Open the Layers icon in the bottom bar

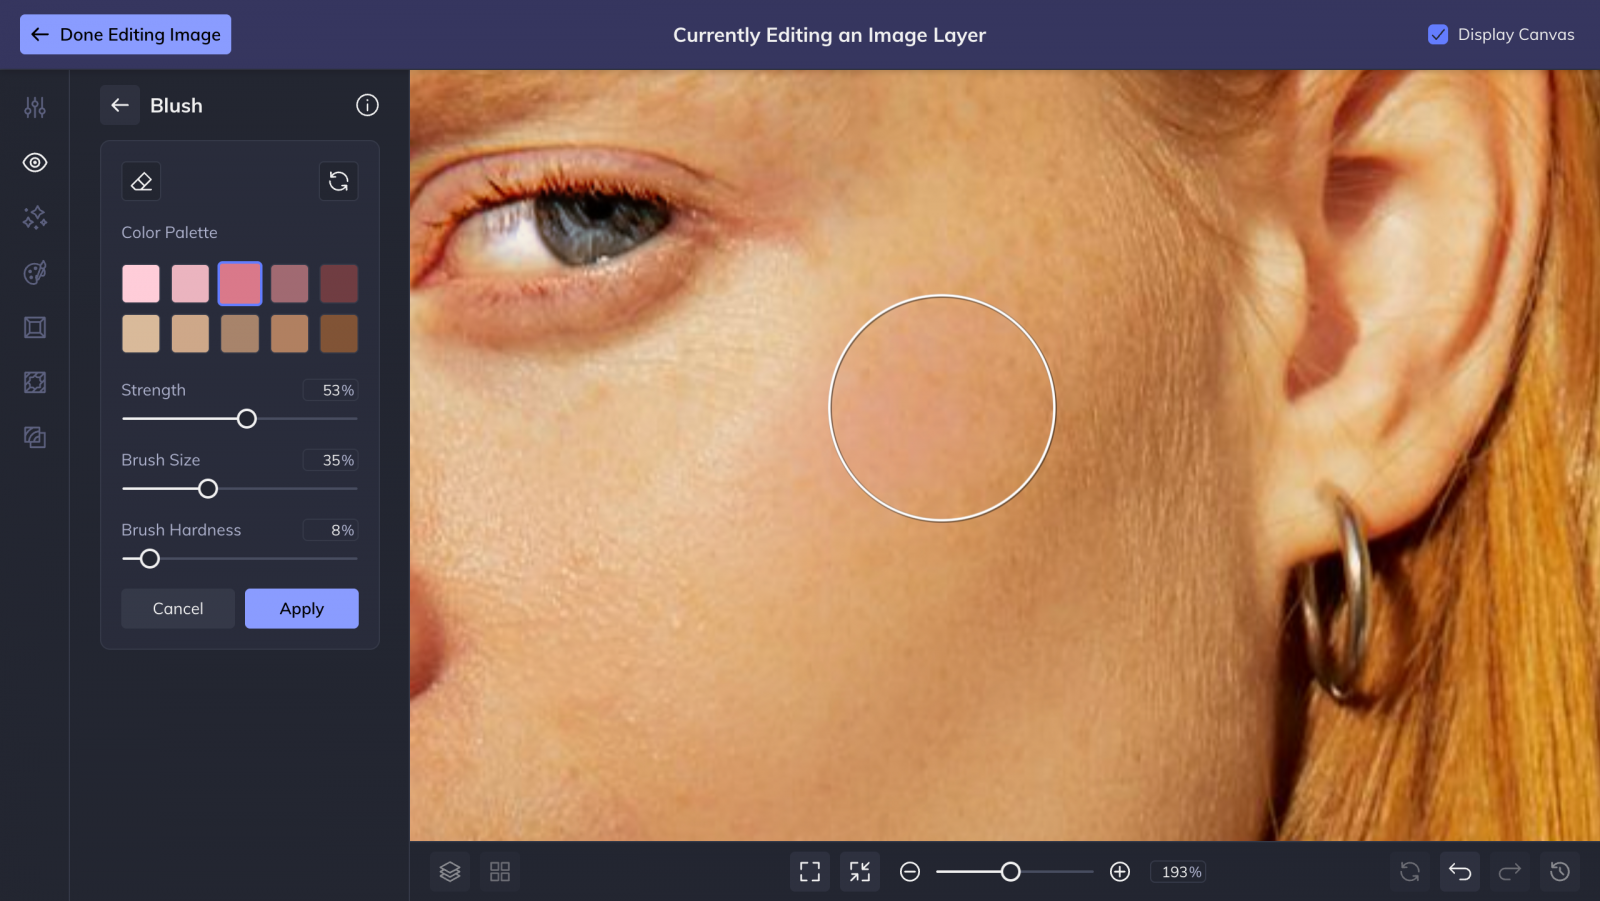point(449,871)
